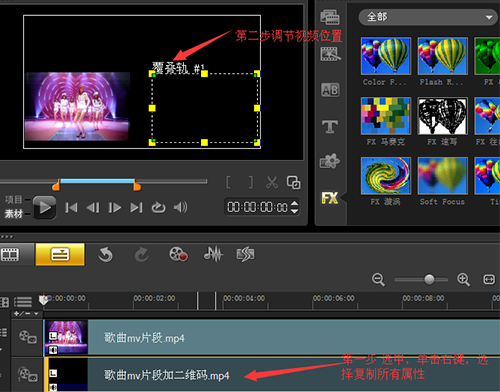Jump to the end of the clip

(x=136, y=208)
